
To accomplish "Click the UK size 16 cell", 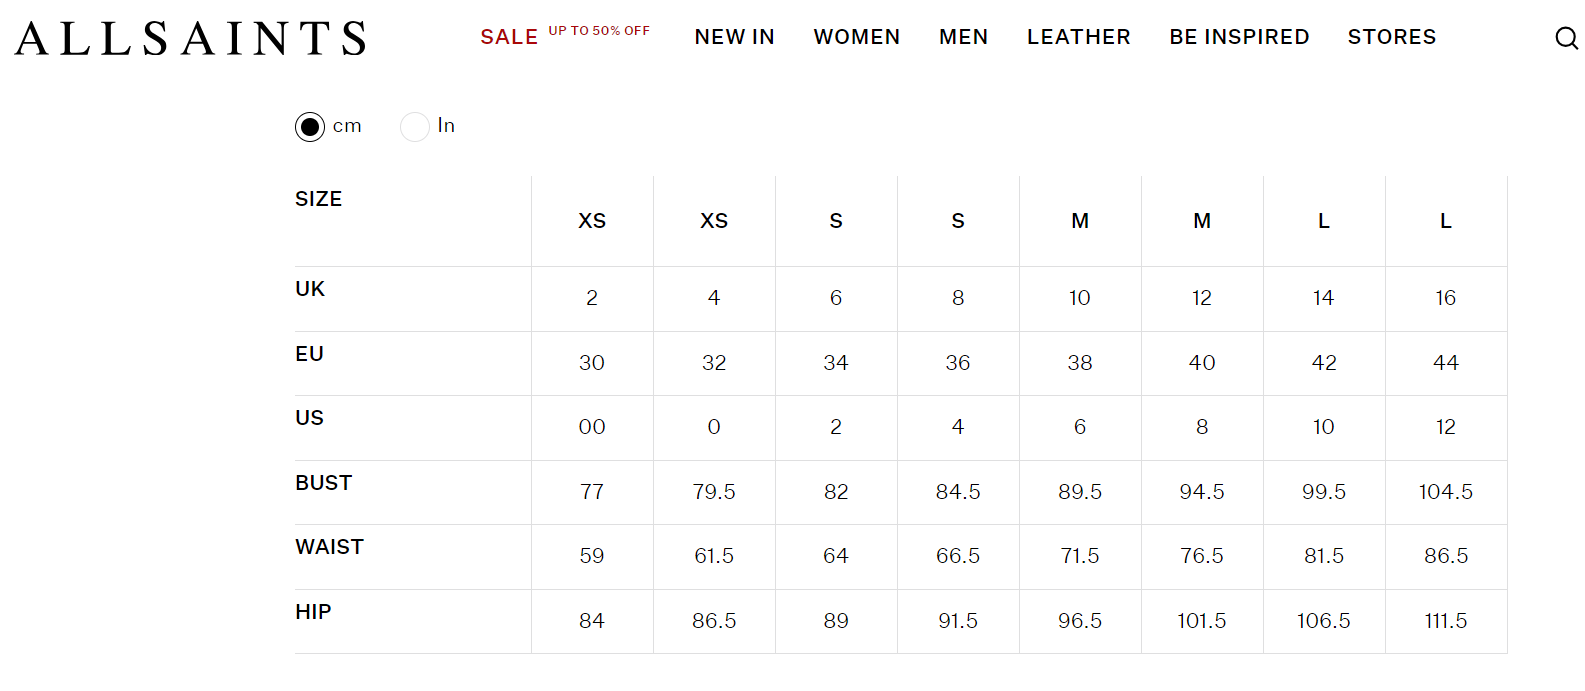I will pyautogui.click(x=1445, y=298).
